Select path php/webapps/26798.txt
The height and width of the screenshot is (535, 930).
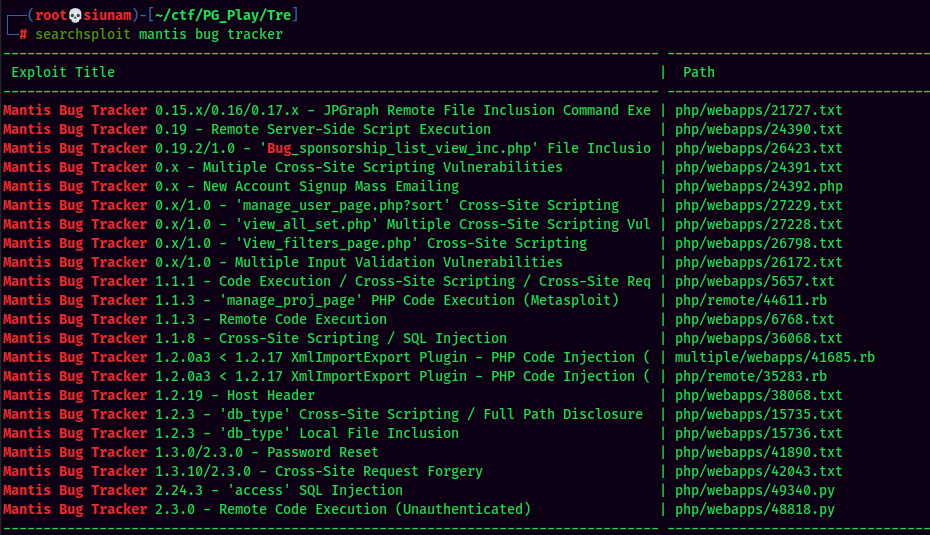point(759,243)
